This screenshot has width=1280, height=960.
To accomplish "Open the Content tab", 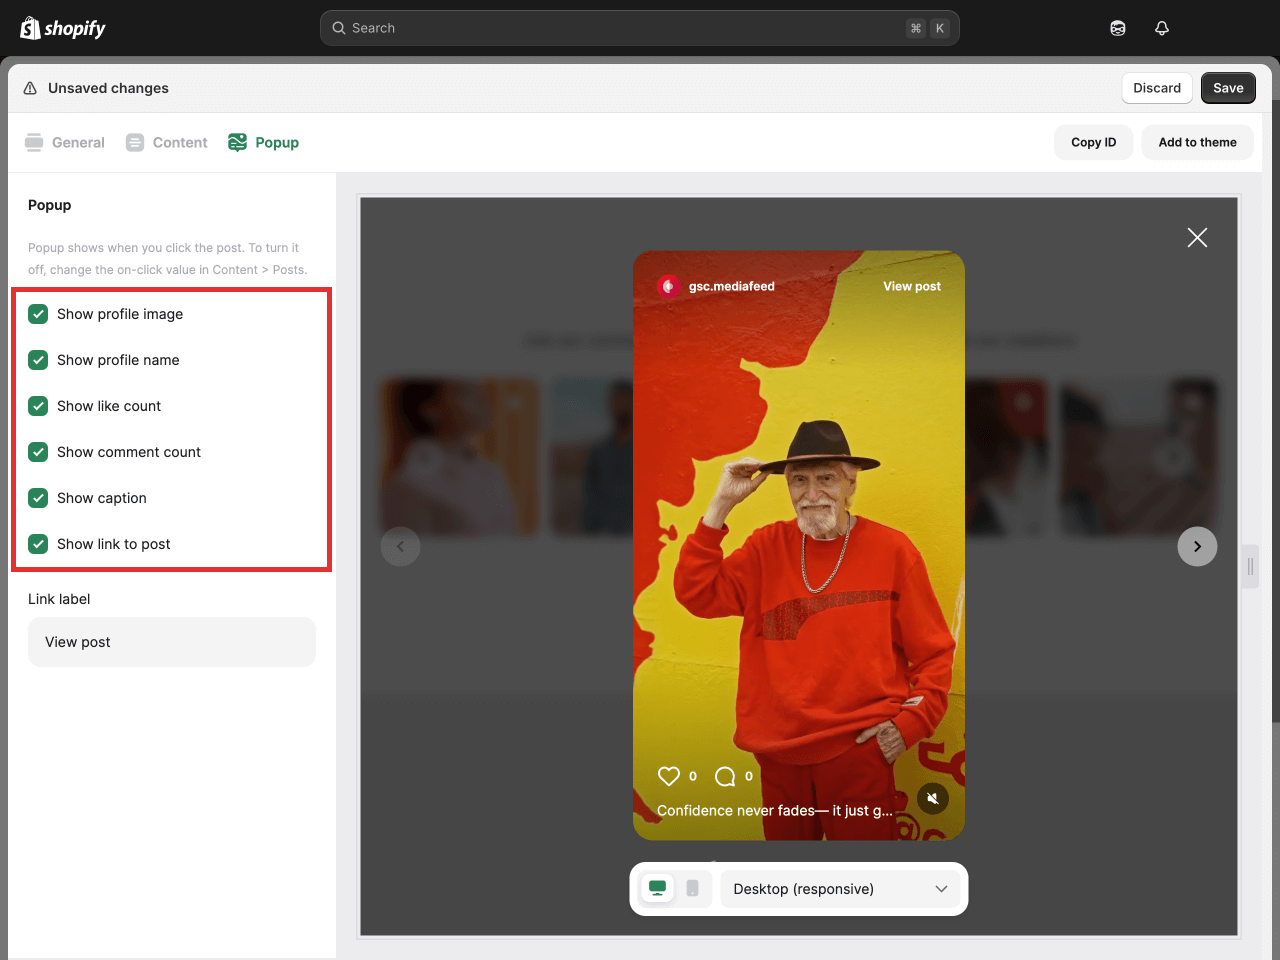I will coord(167,142).
